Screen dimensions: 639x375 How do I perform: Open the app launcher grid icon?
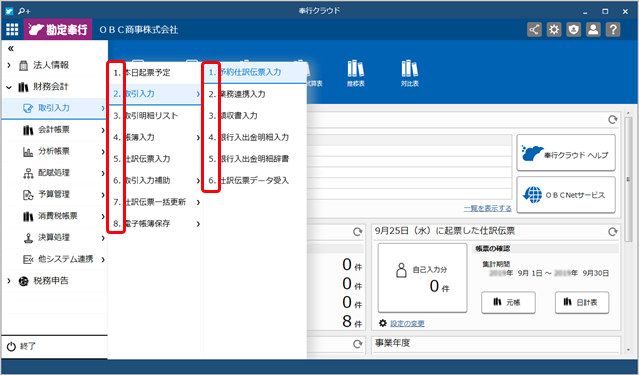[12, 29]
